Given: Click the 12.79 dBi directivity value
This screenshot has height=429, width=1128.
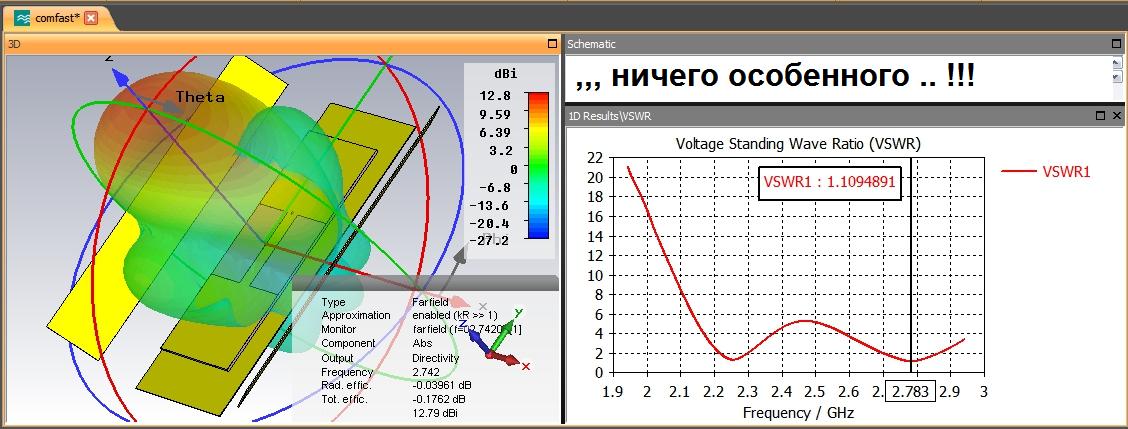Looking at the screenshot, I should coord(435,412).
